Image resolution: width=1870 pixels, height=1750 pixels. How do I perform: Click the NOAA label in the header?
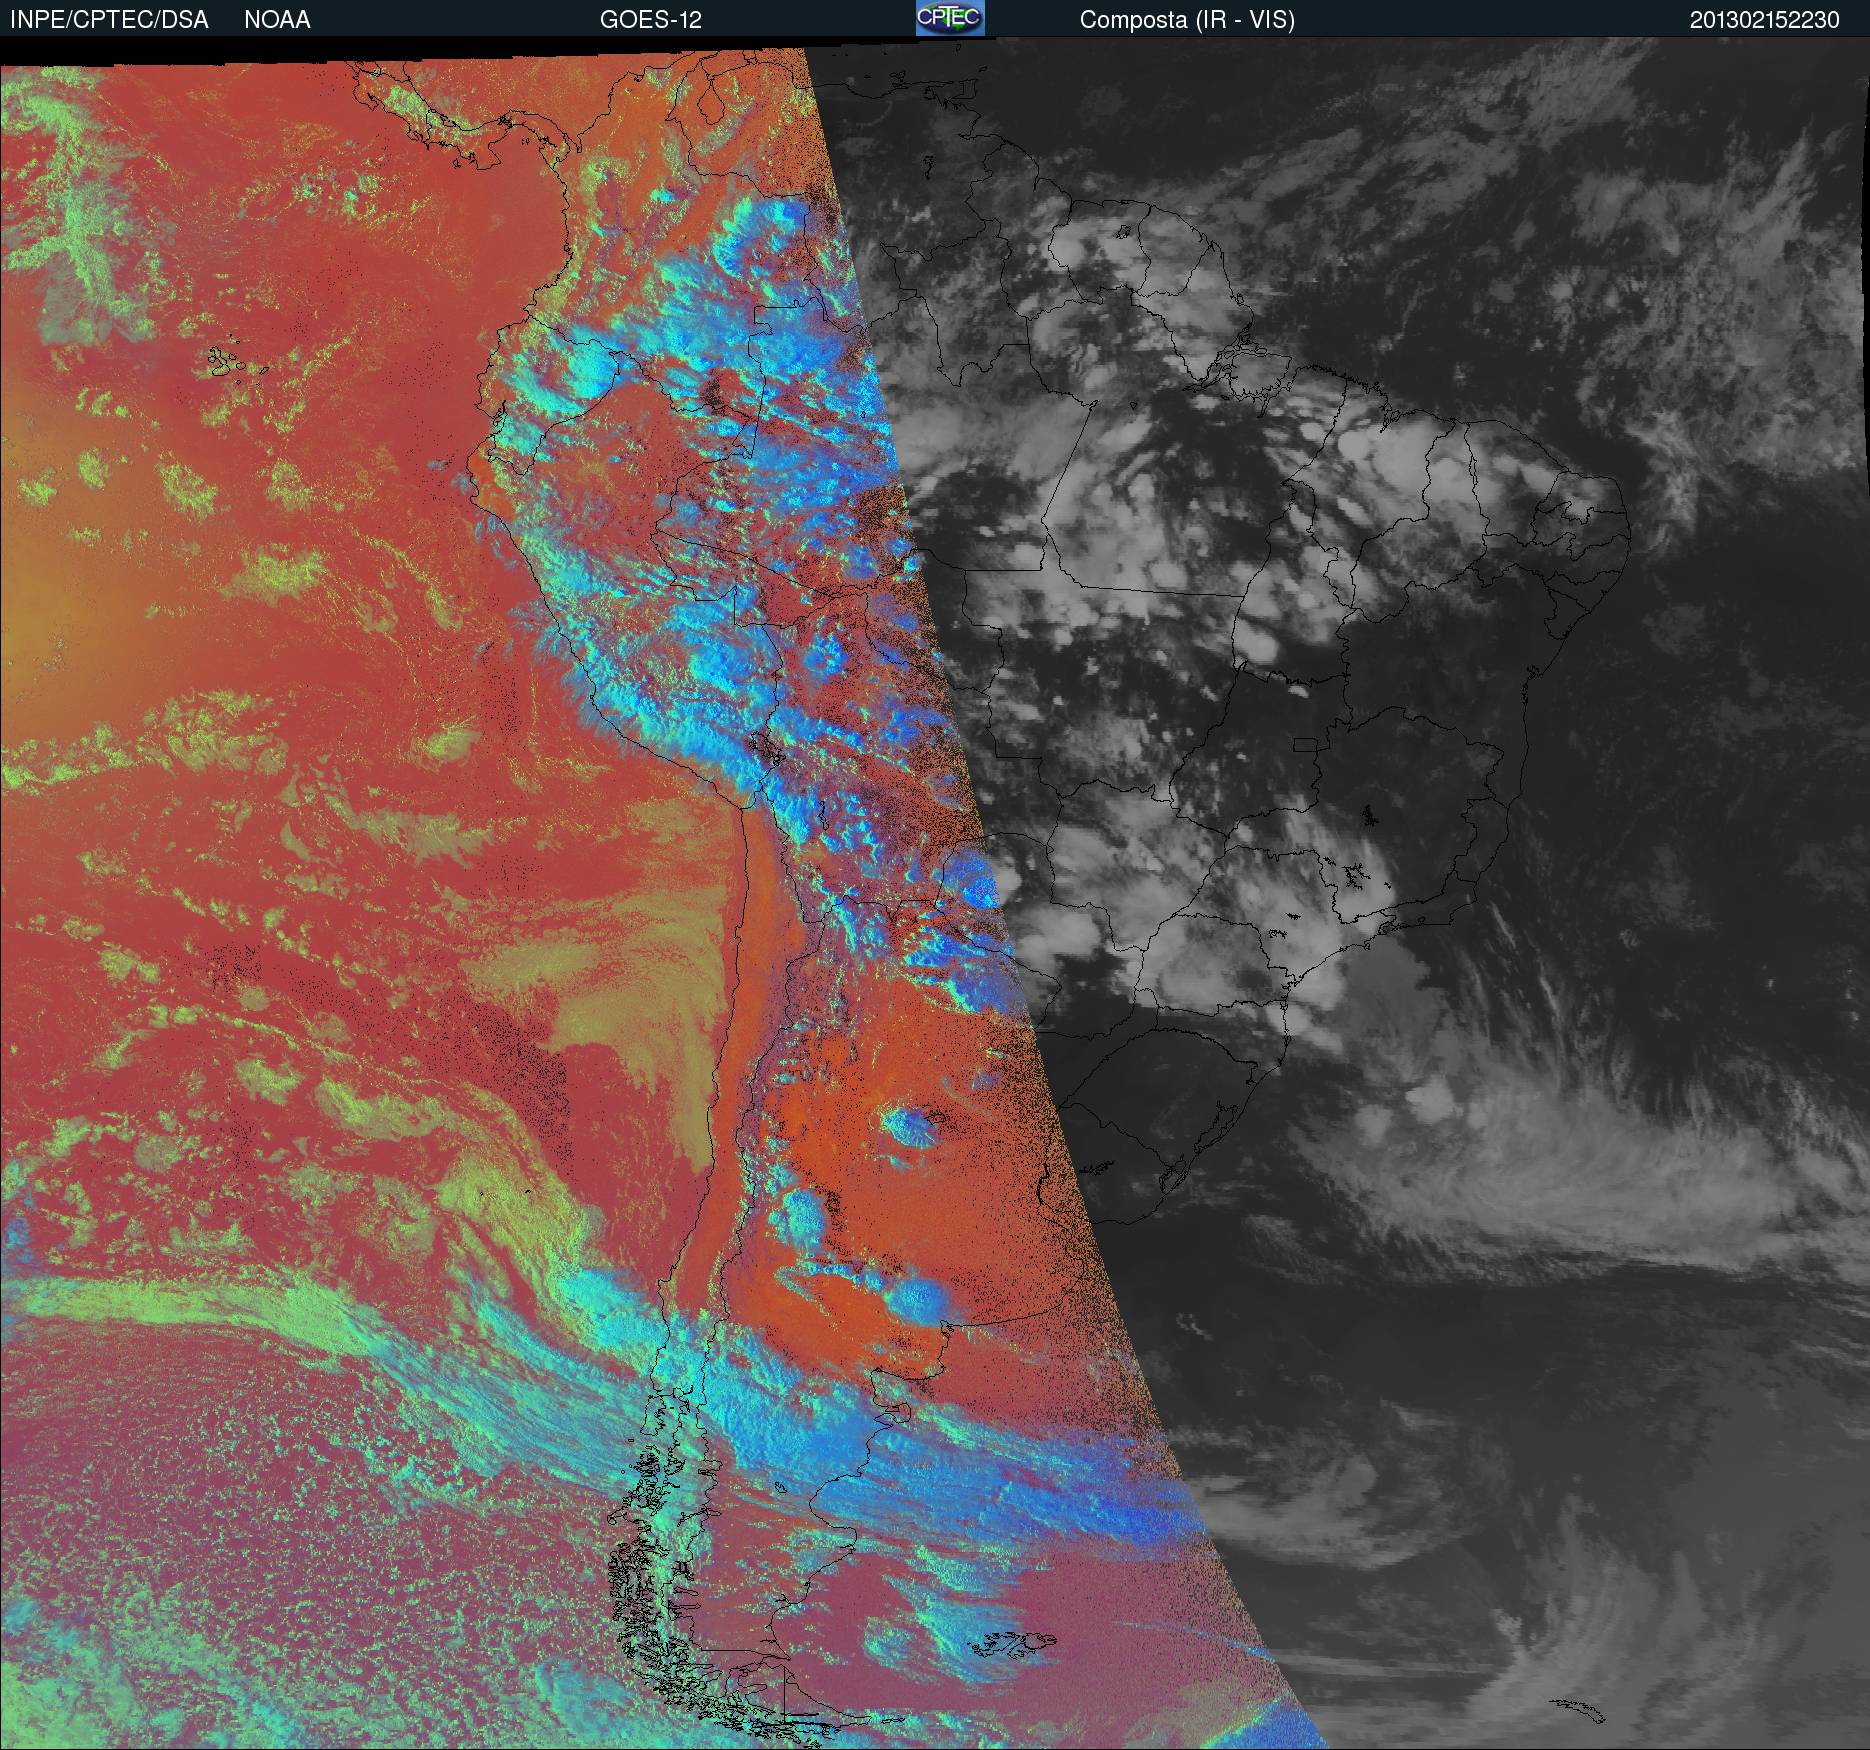pyautogui.click(x=277, y=20)
